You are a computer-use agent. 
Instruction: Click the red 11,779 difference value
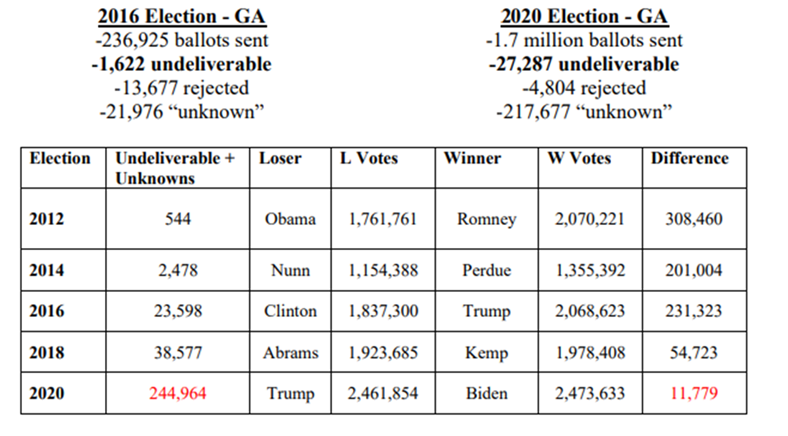689,394
